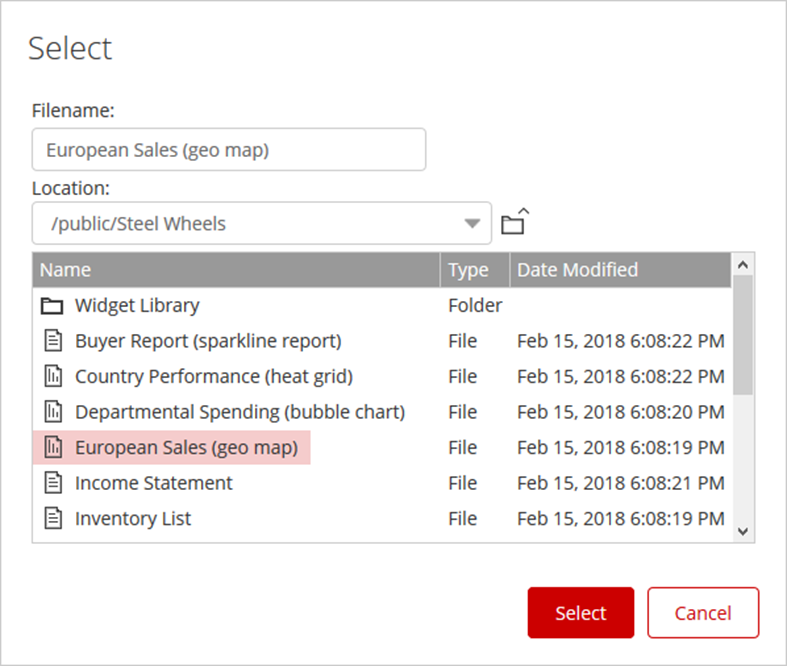This screenshot has width=787, height=666.
Task: Click the scrollbar up arrow
Action: [742, 265]
